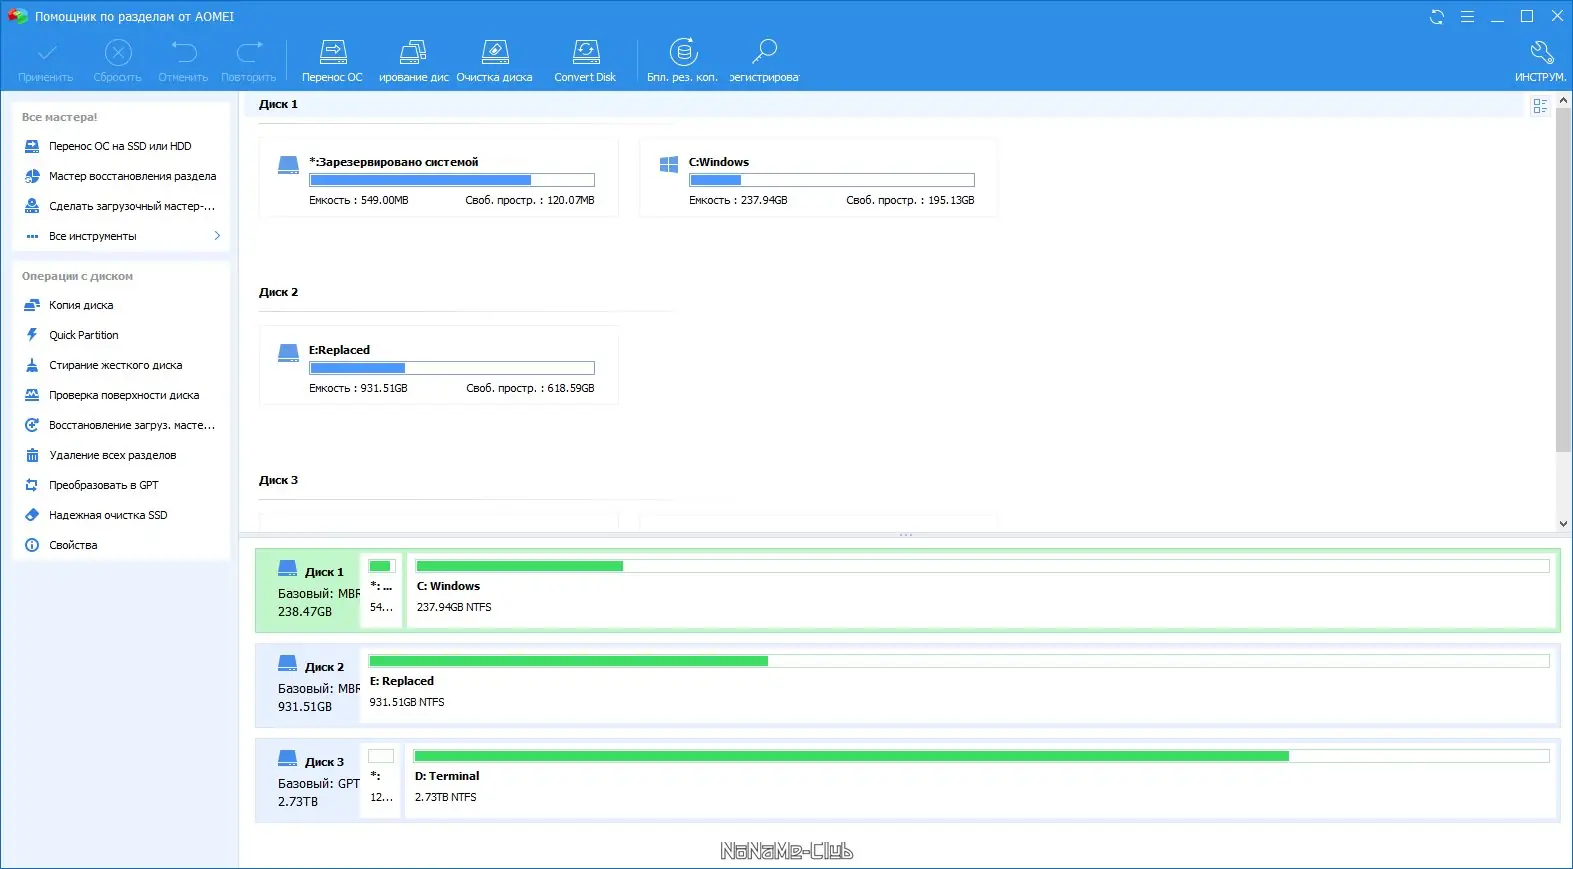Select Восстановление загруз. мастера operation
Screen dimensions: 1573x869
122,425
